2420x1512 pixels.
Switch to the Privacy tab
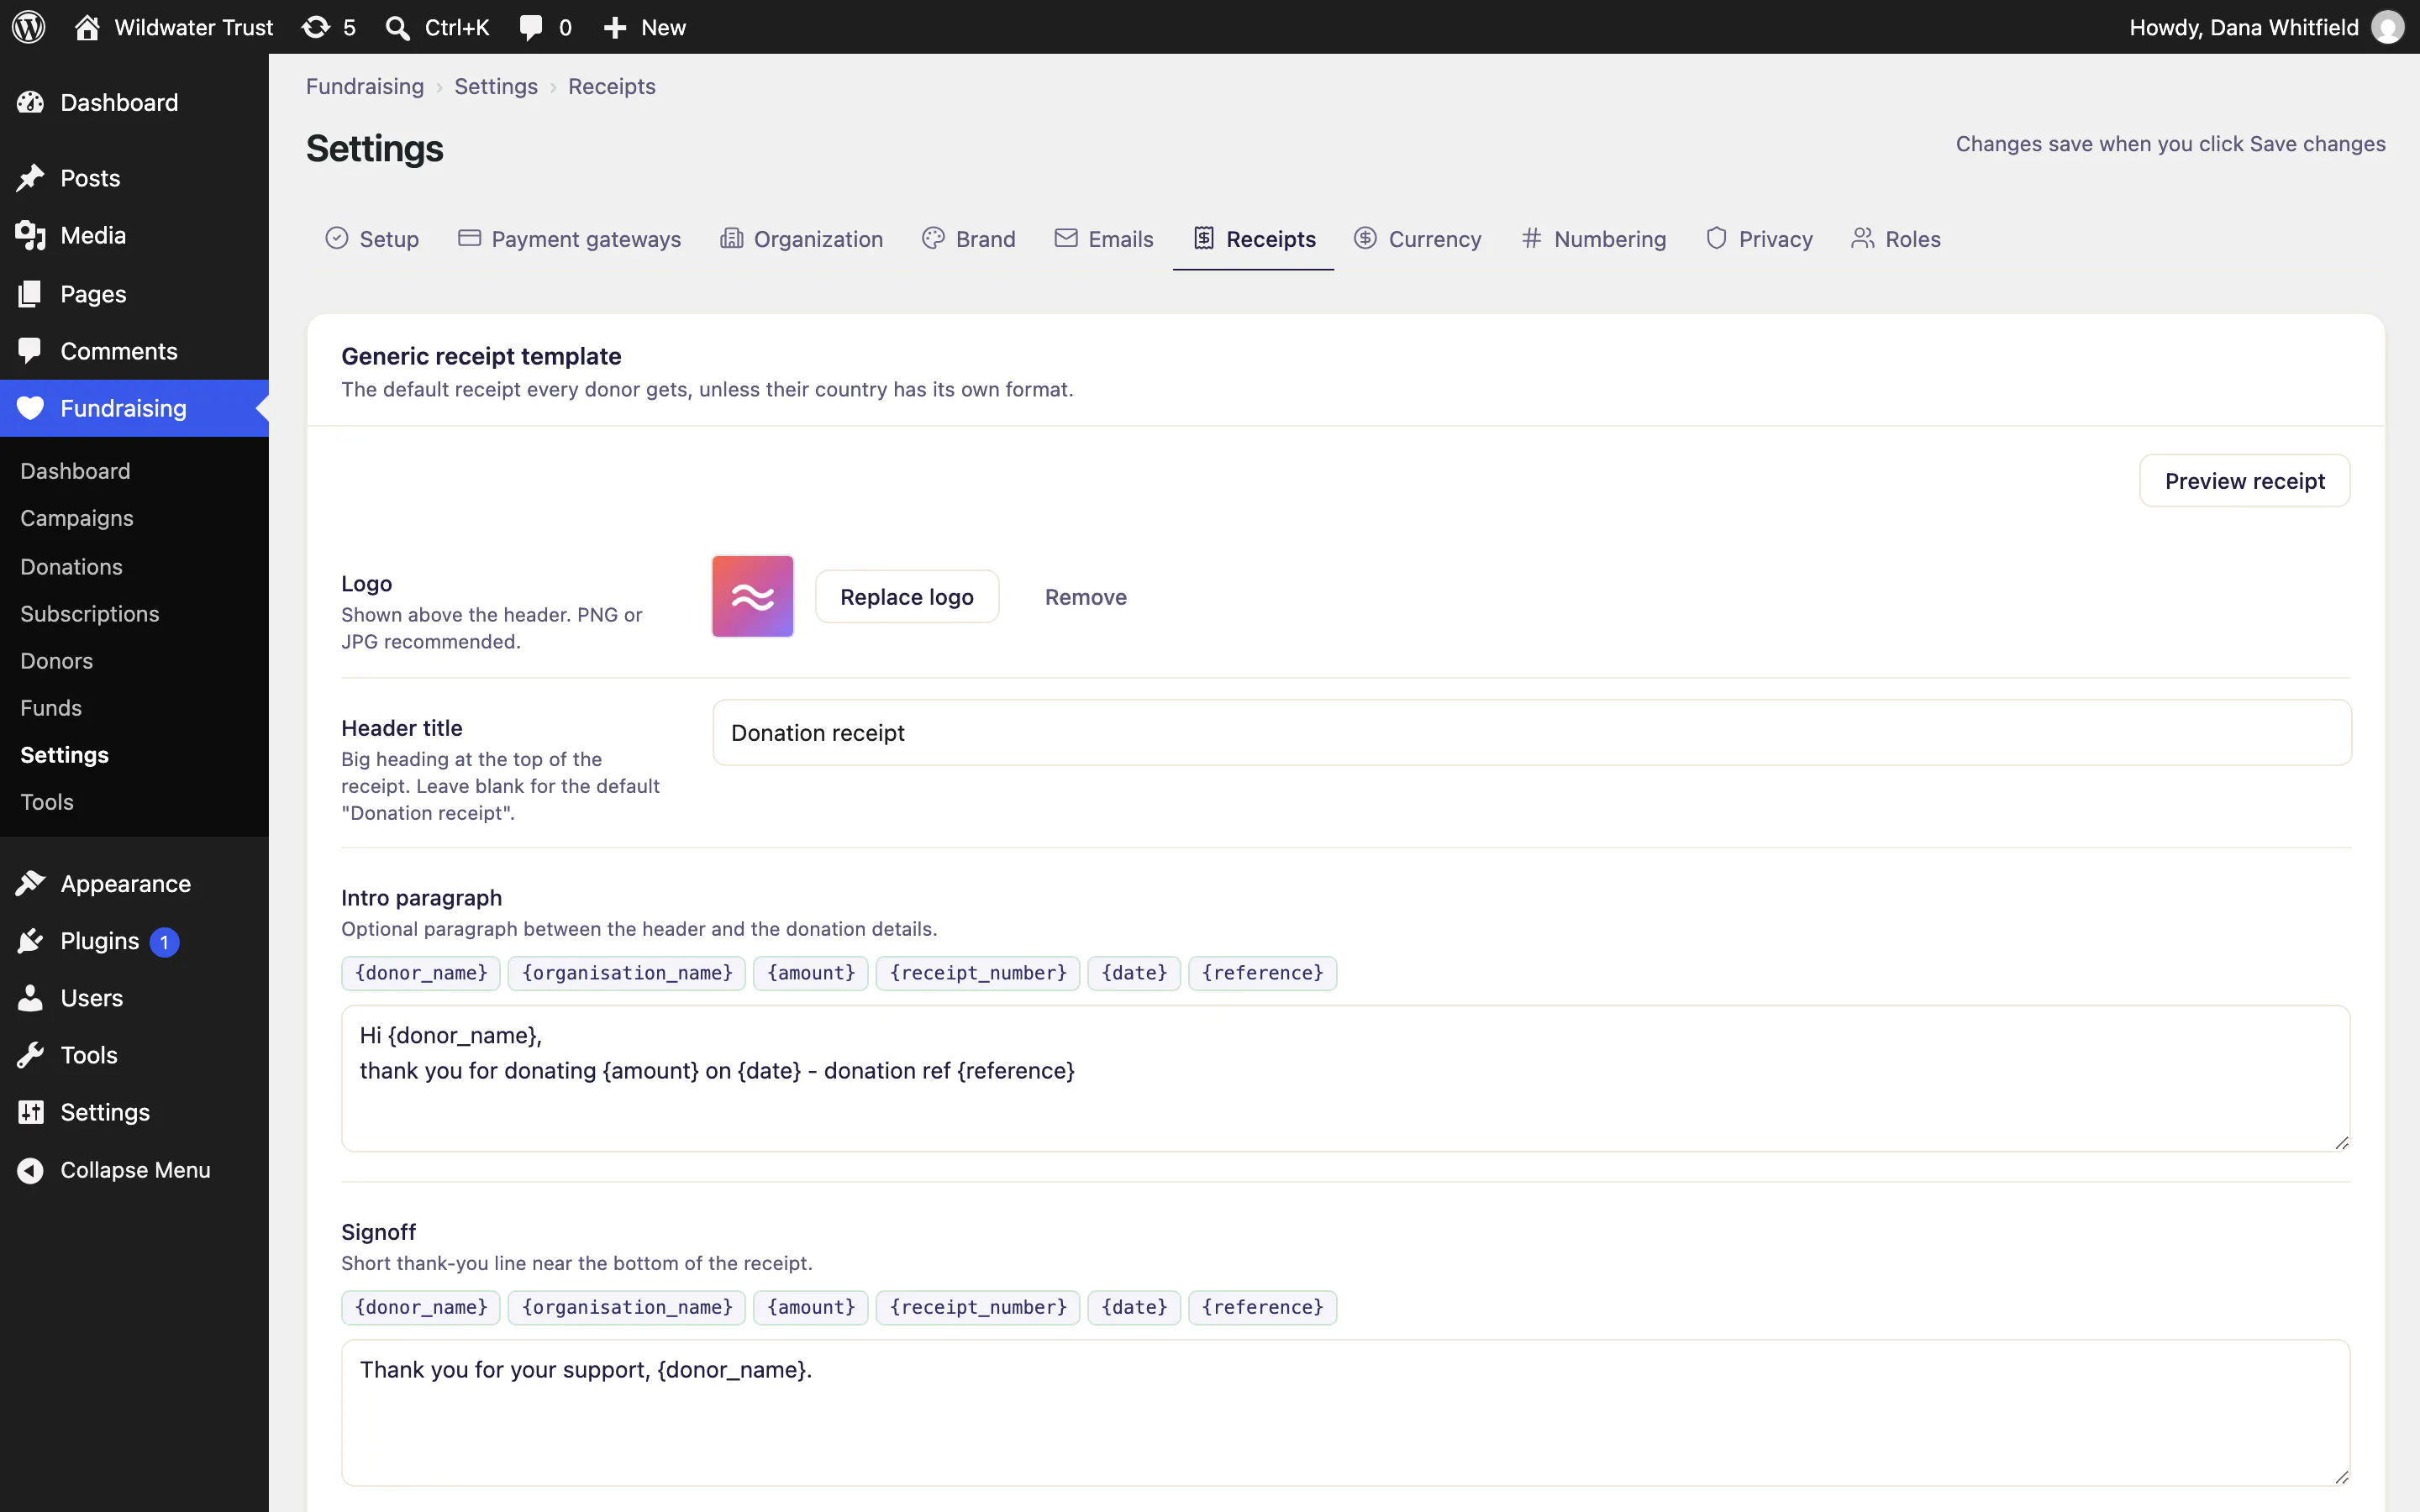(1759, 239)
